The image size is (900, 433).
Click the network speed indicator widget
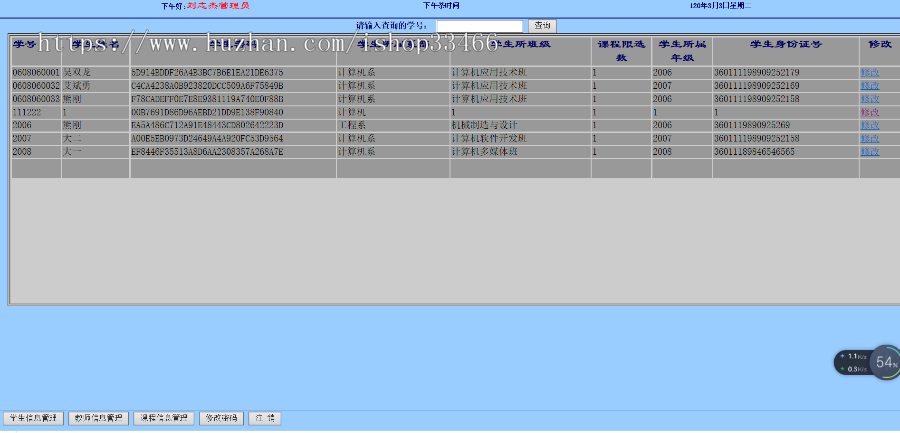852,362
